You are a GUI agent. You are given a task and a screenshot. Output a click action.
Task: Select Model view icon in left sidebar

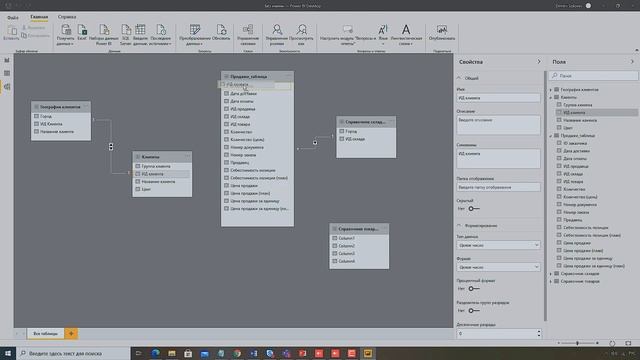click(7, 87)
